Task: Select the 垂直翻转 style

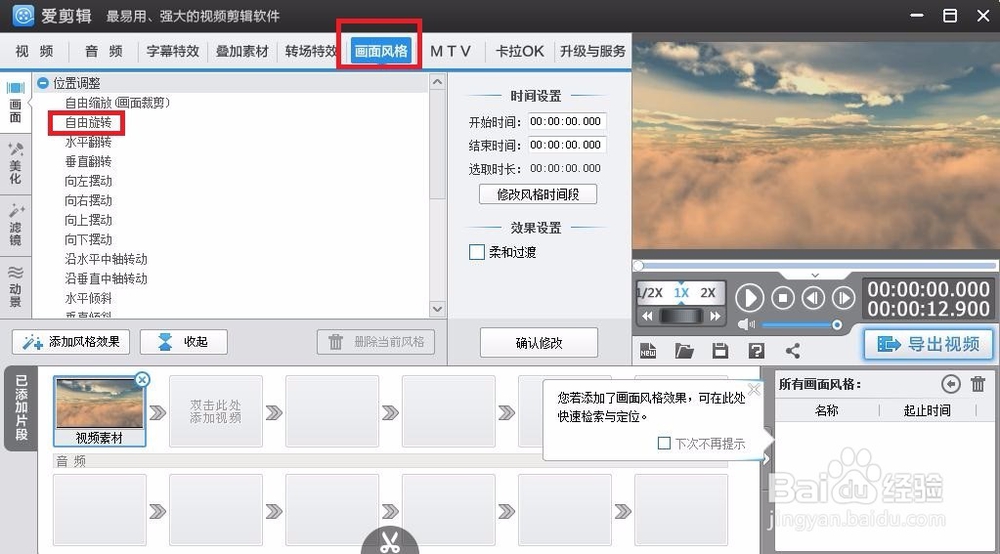Action: (x=88, y=161)
